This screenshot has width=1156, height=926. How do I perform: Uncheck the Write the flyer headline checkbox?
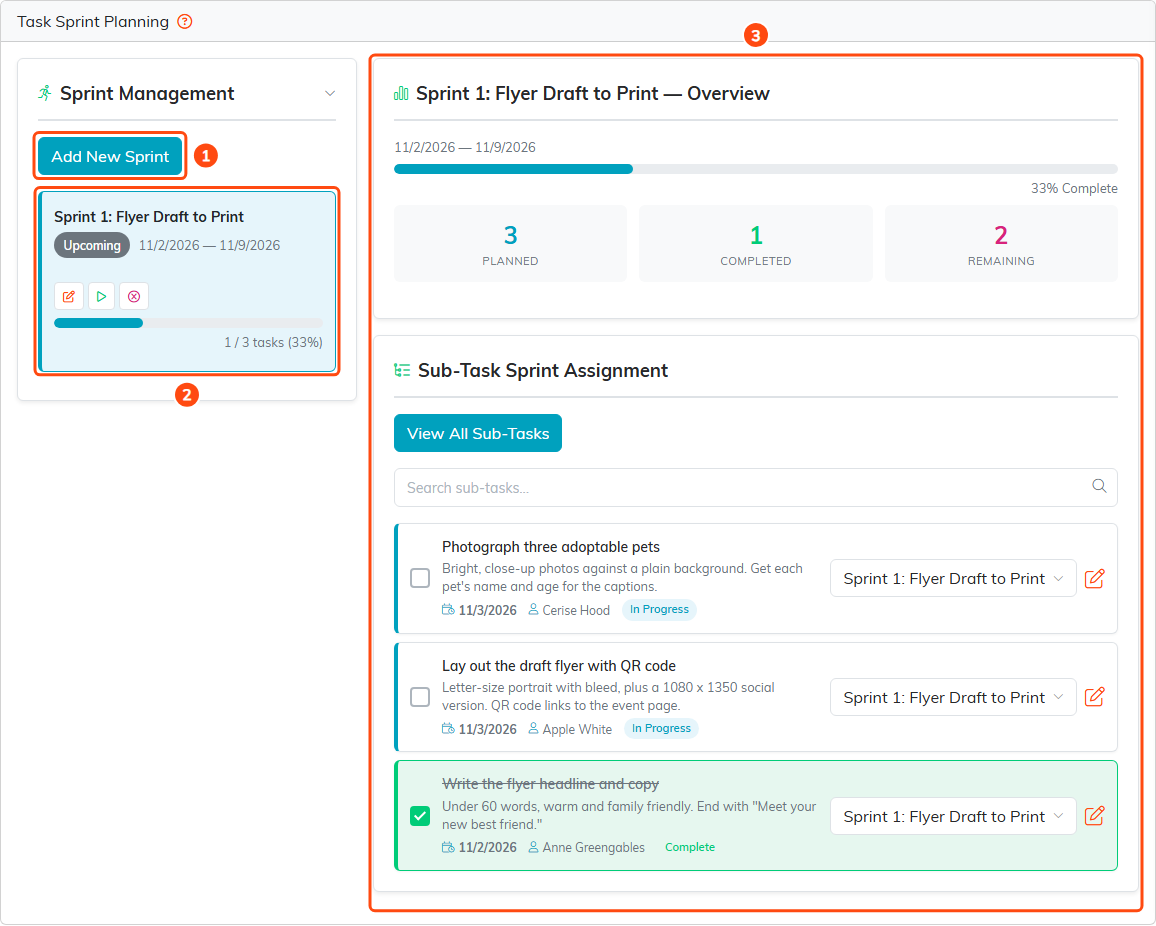(420, 816)
